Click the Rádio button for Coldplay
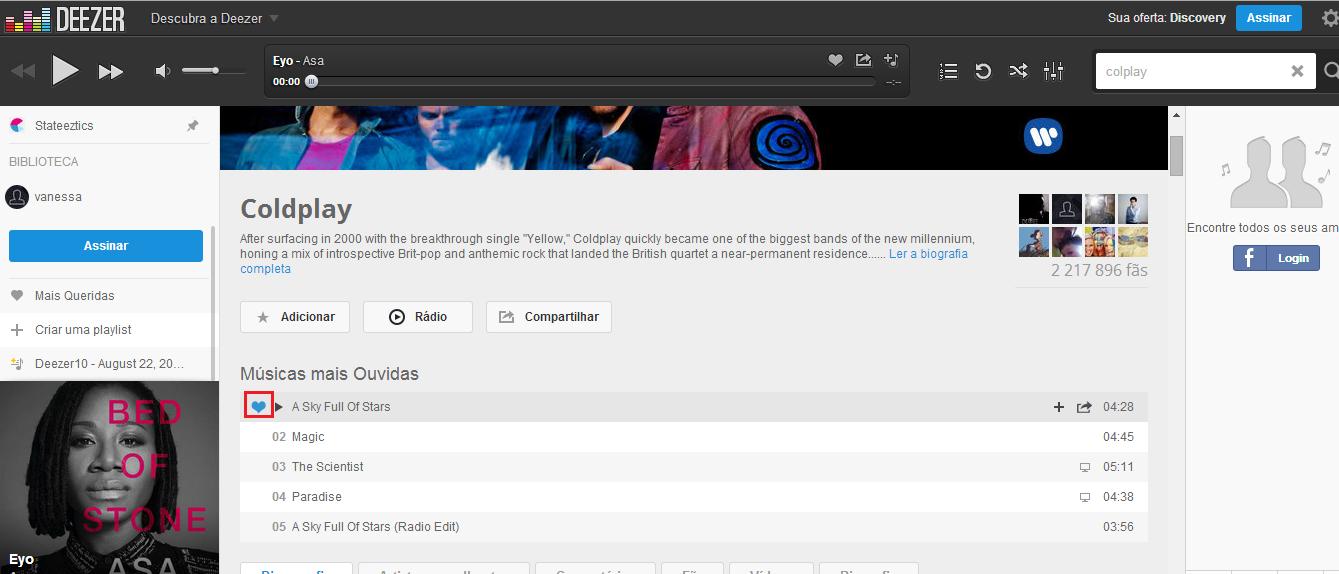Screen dimensions: 1339x574 pos(417,317)
